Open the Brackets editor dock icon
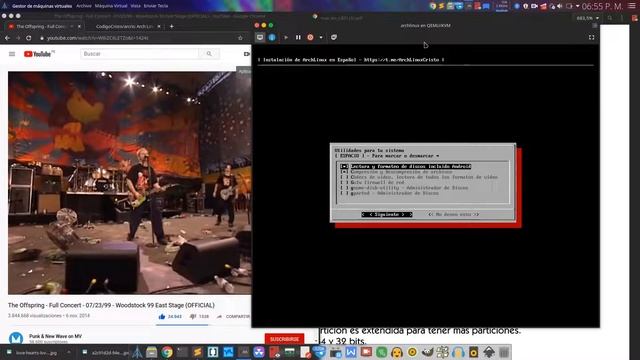Image resolution: width=640 pixels, height=360 pixels. [213, 352]
